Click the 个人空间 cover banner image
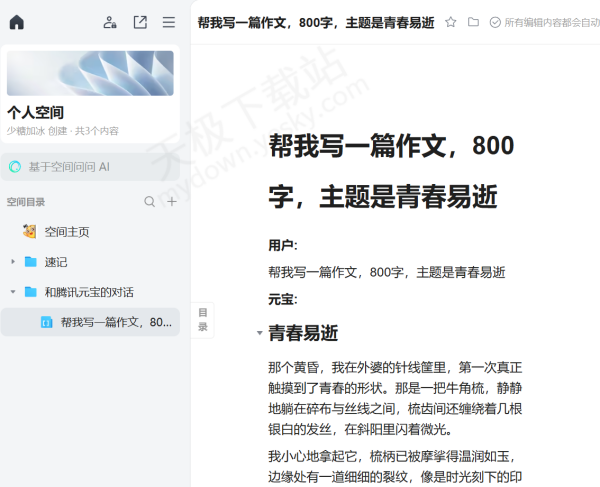 [x=90, y=73]
